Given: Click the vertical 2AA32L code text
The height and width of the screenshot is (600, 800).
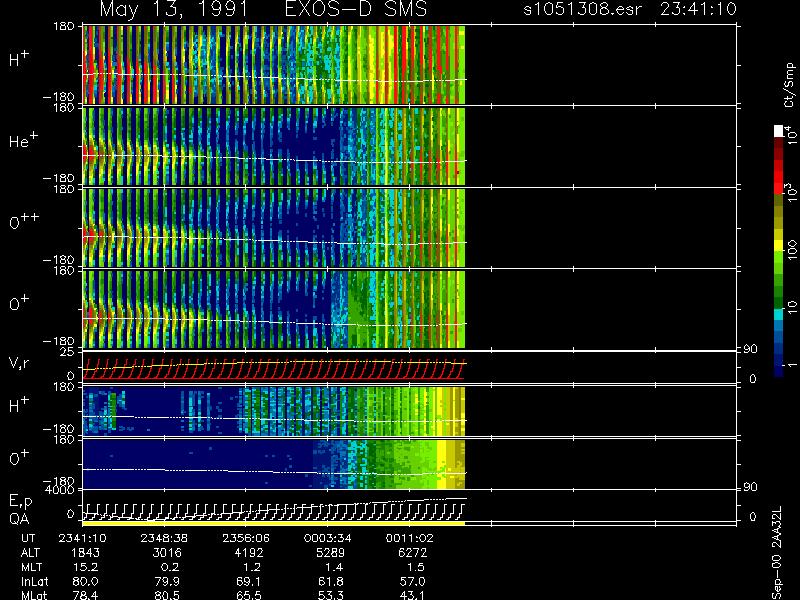Looking at the screenshot, I should (778, 527).
